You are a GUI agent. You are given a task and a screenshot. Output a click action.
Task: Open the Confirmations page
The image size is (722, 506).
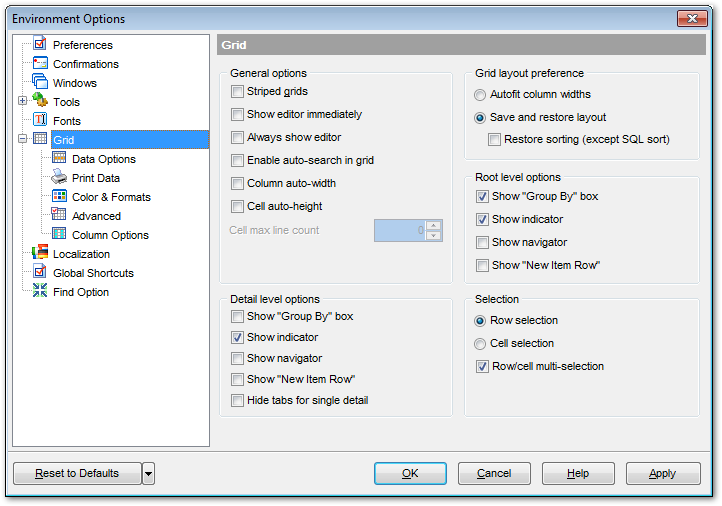coord(86,64)
